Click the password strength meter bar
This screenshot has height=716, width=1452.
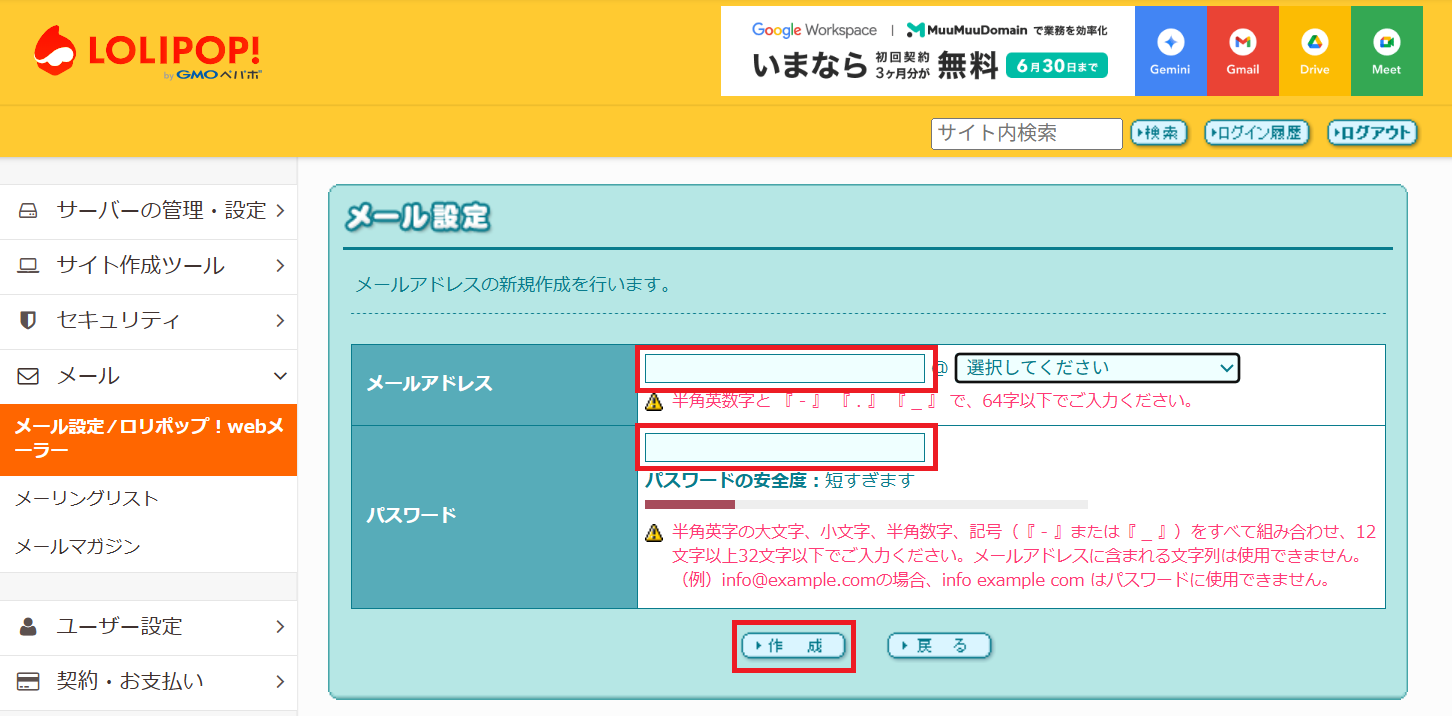[x=866, y=505]
